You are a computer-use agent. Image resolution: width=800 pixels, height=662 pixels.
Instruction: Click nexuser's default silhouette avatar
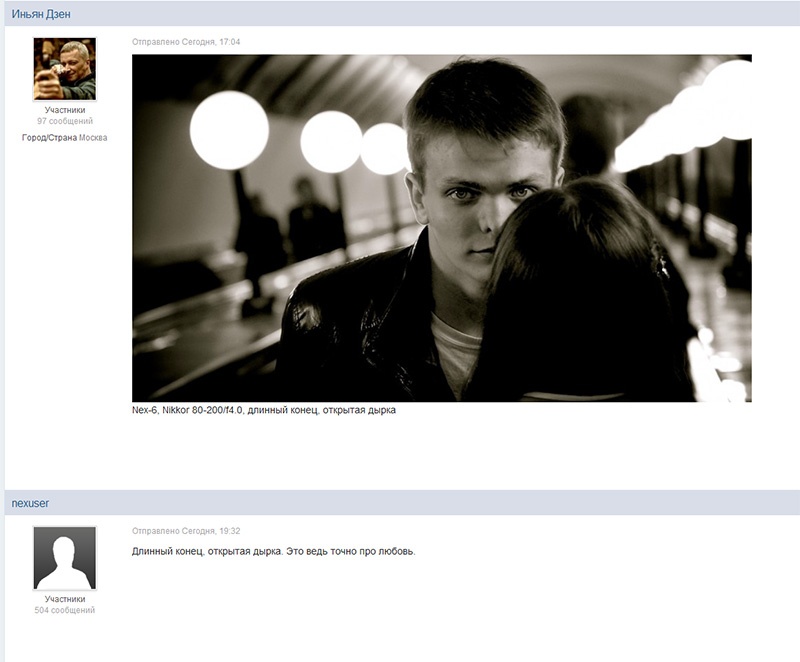pyautogui.click(x=65, y=558)
